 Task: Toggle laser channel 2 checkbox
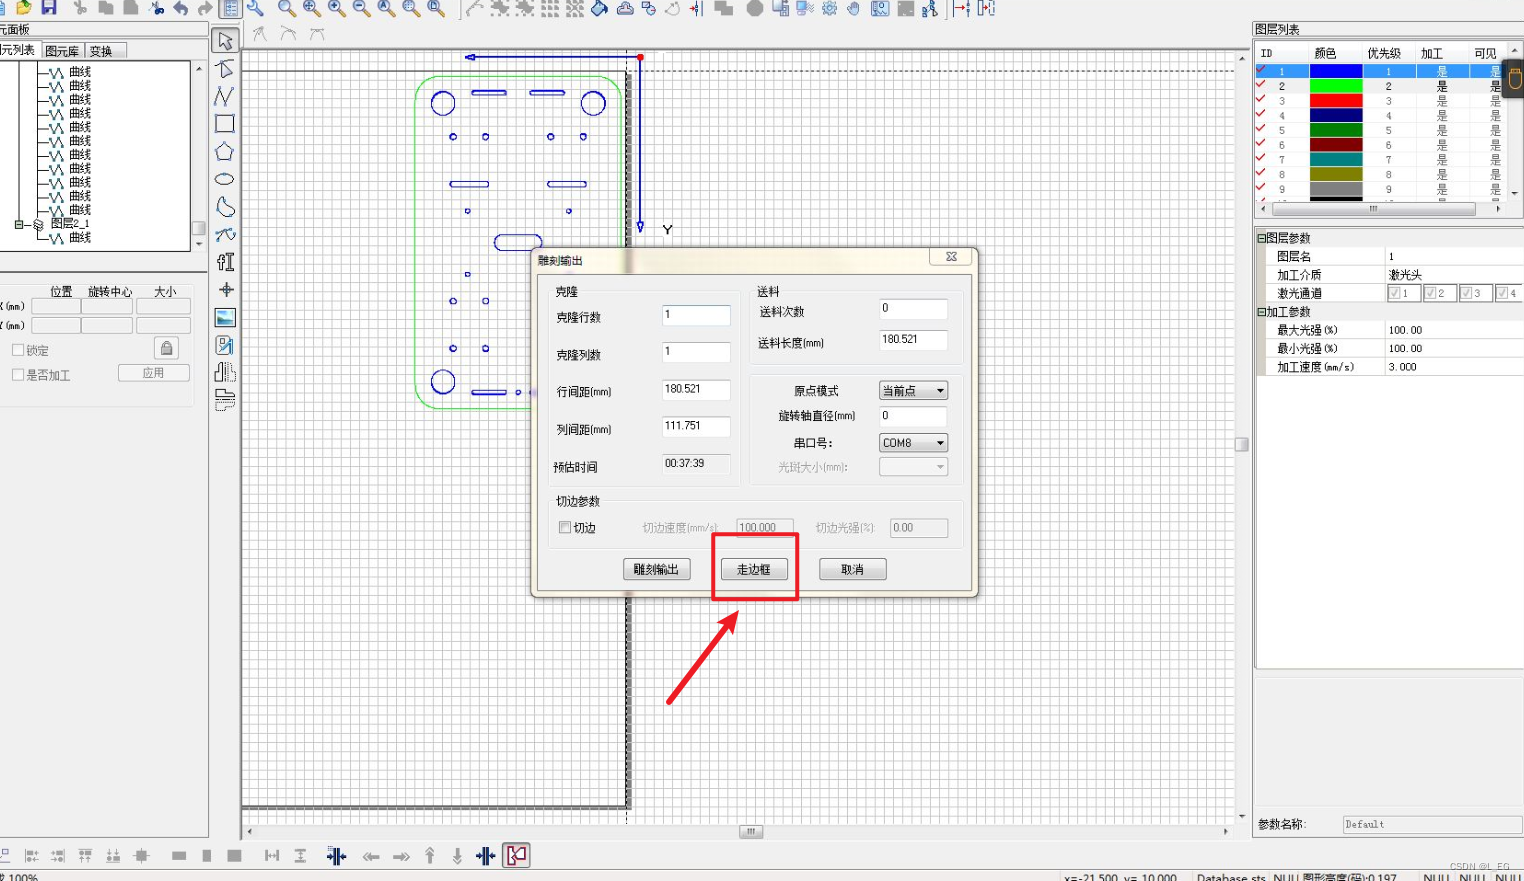point(1431,293)
